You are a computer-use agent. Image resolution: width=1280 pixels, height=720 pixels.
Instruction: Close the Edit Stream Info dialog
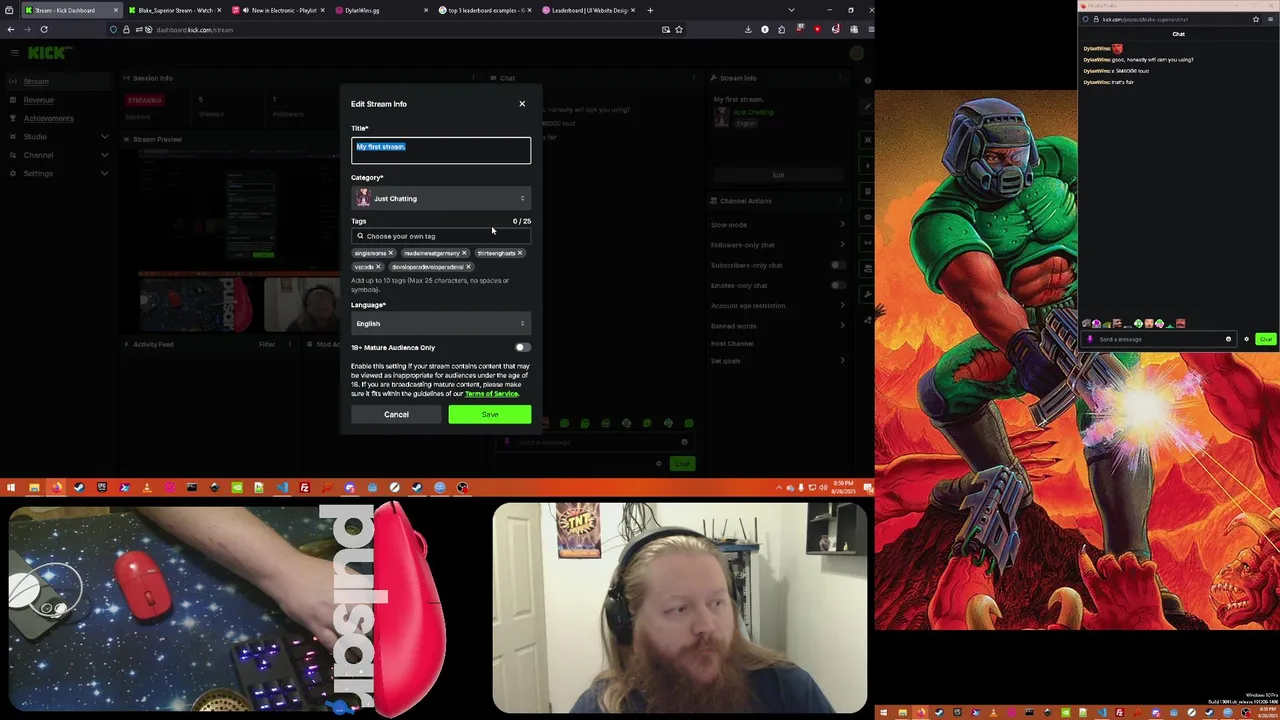pos(521,104)
